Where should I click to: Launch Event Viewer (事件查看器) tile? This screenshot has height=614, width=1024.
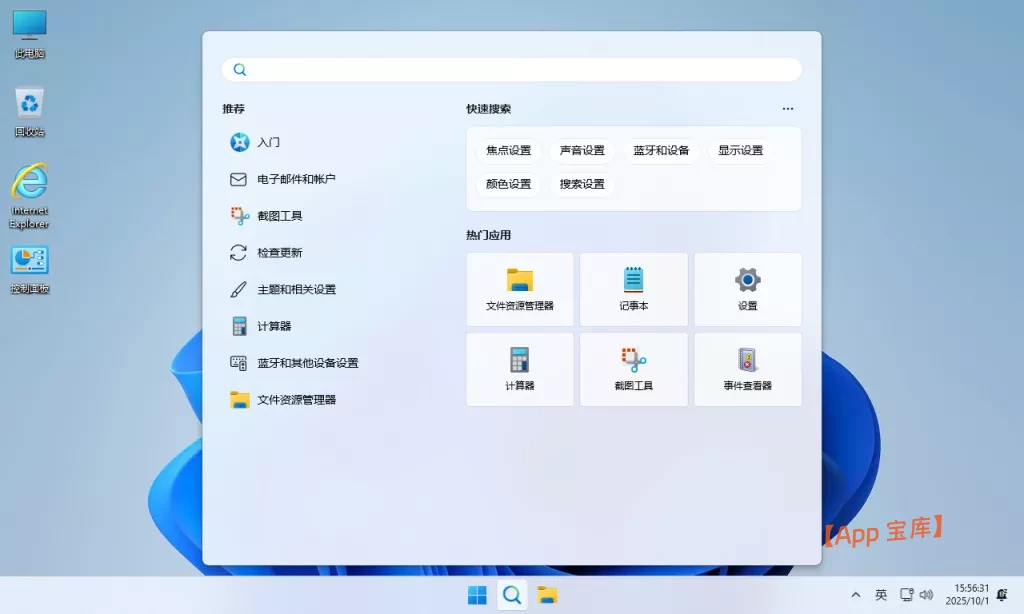pyautogui.click(x=747, y=369)
